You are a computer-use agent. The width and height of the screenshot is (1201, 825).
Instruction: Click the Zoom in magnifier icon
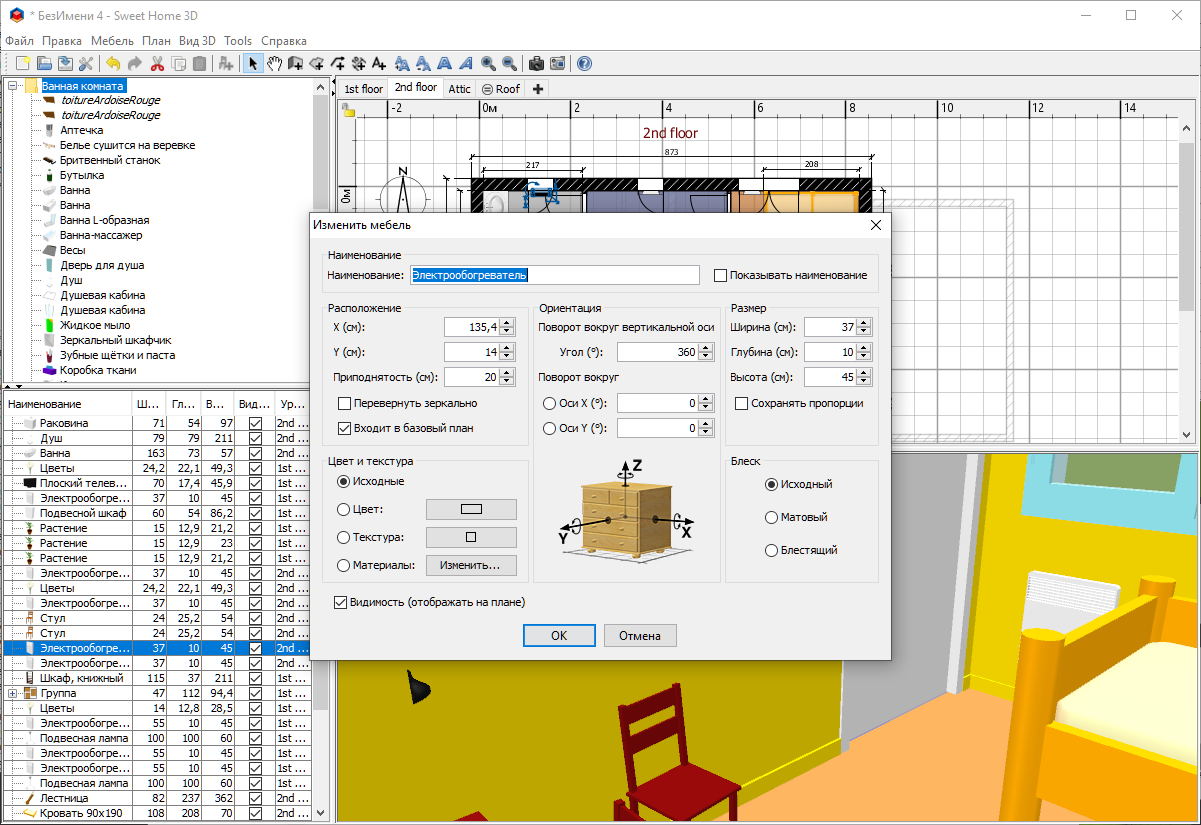pos(488,63)
